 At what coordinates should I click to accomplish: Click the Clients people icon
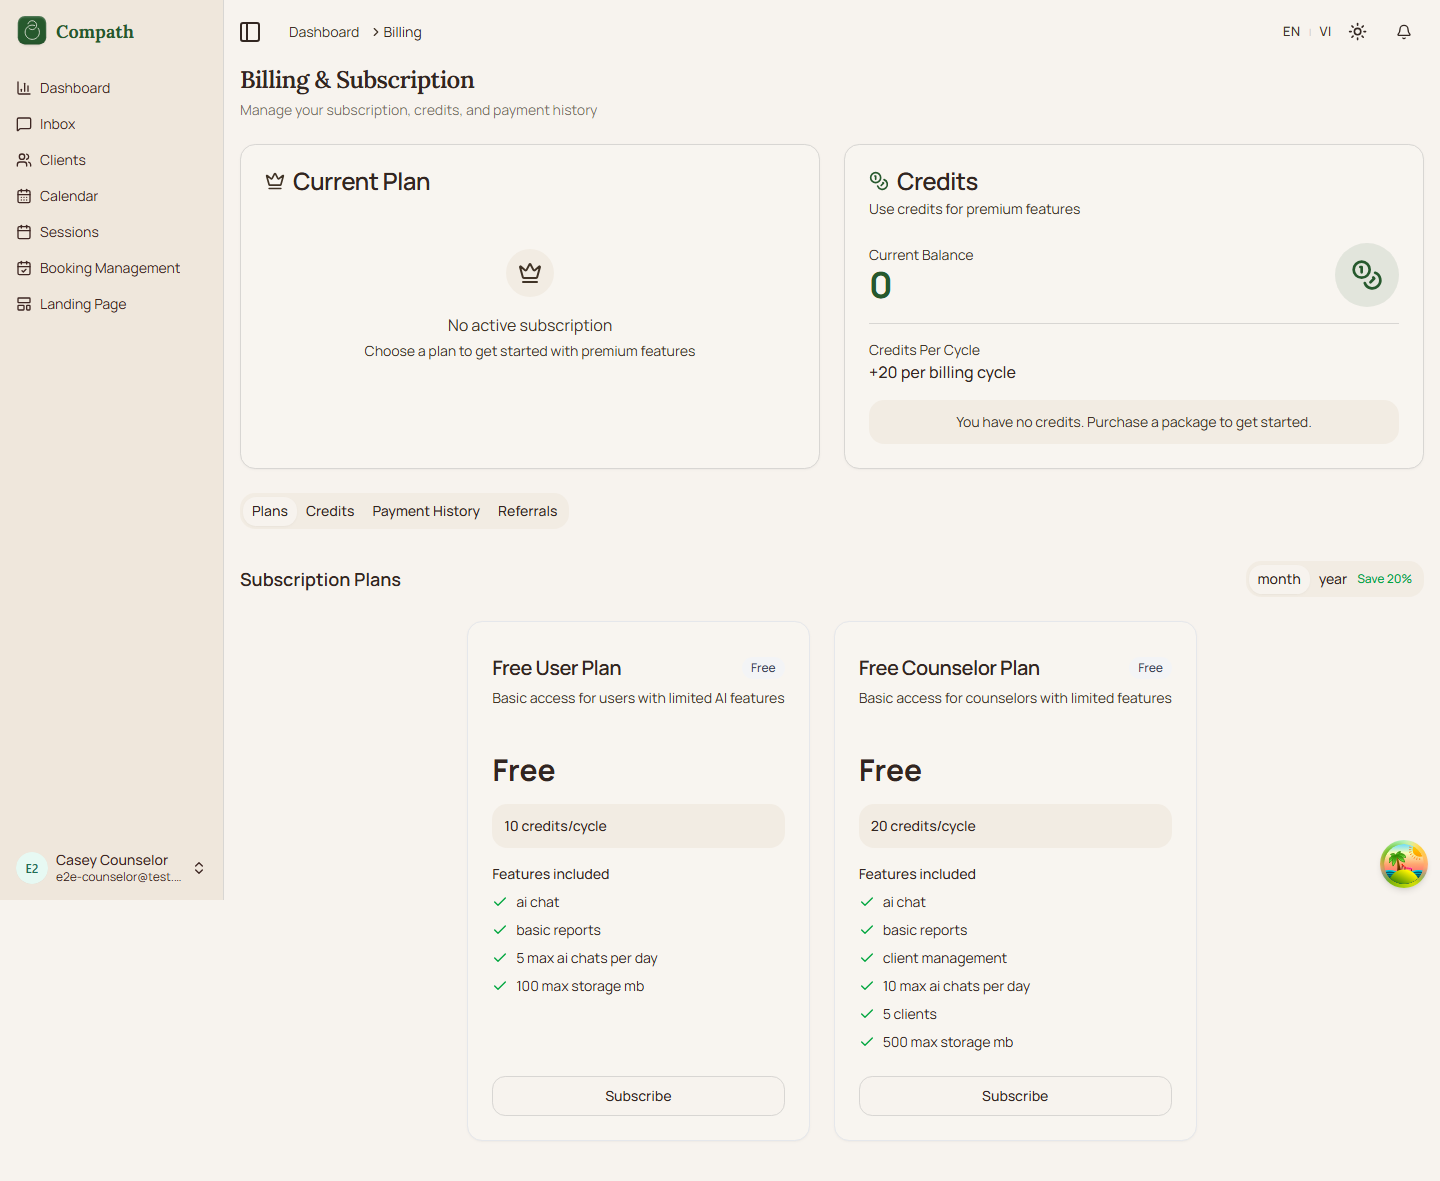[x=24, y=160]
